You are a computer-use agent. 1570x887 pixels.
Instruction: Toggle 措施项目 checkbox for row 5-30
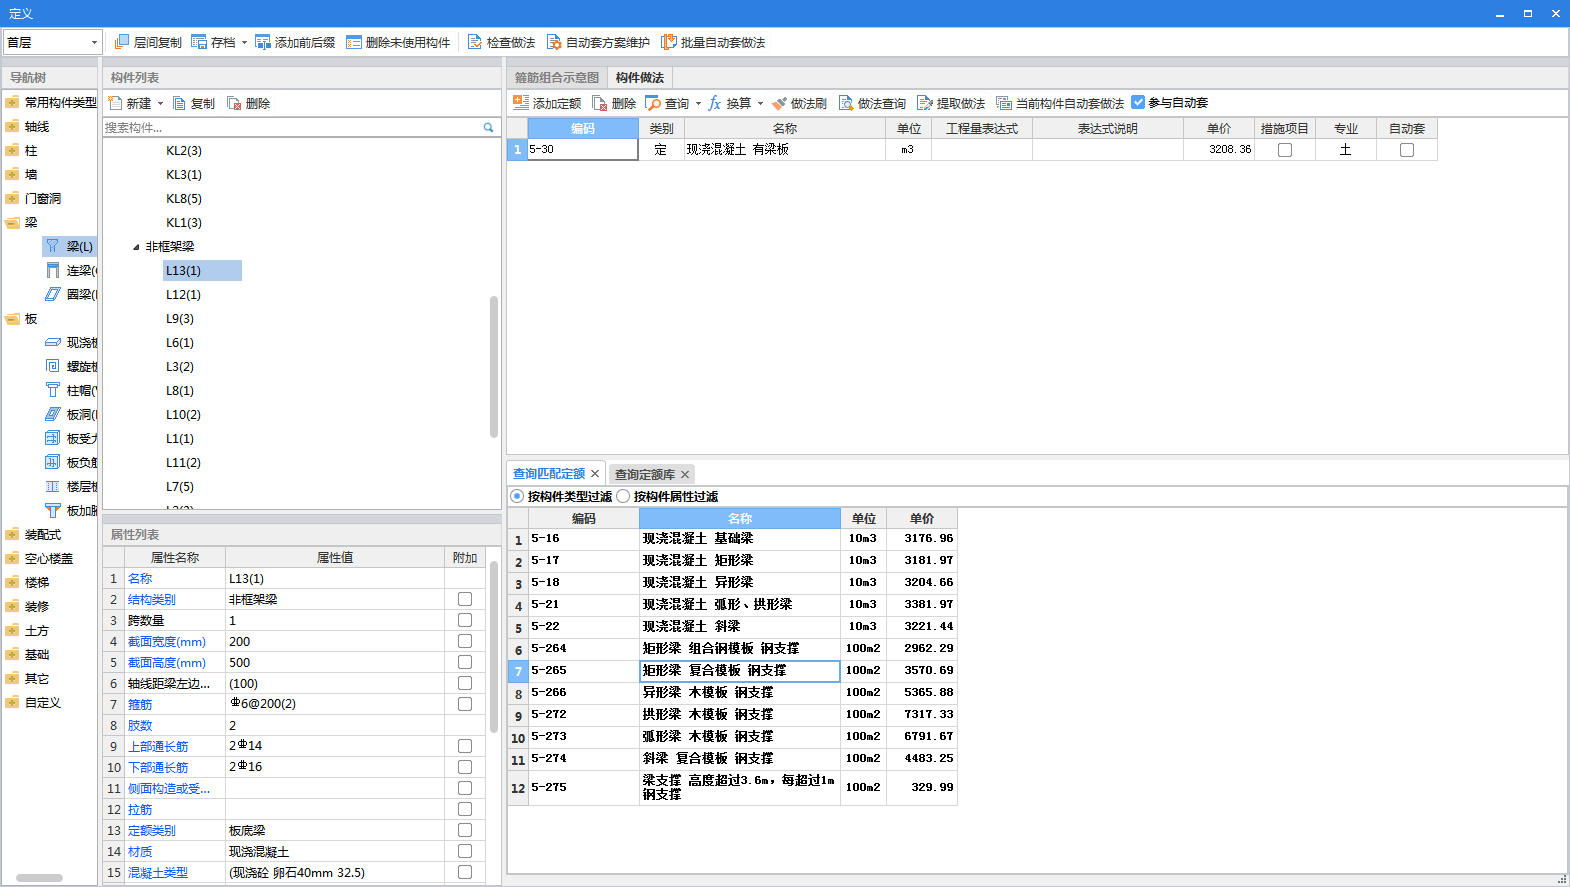point(1285,150)
